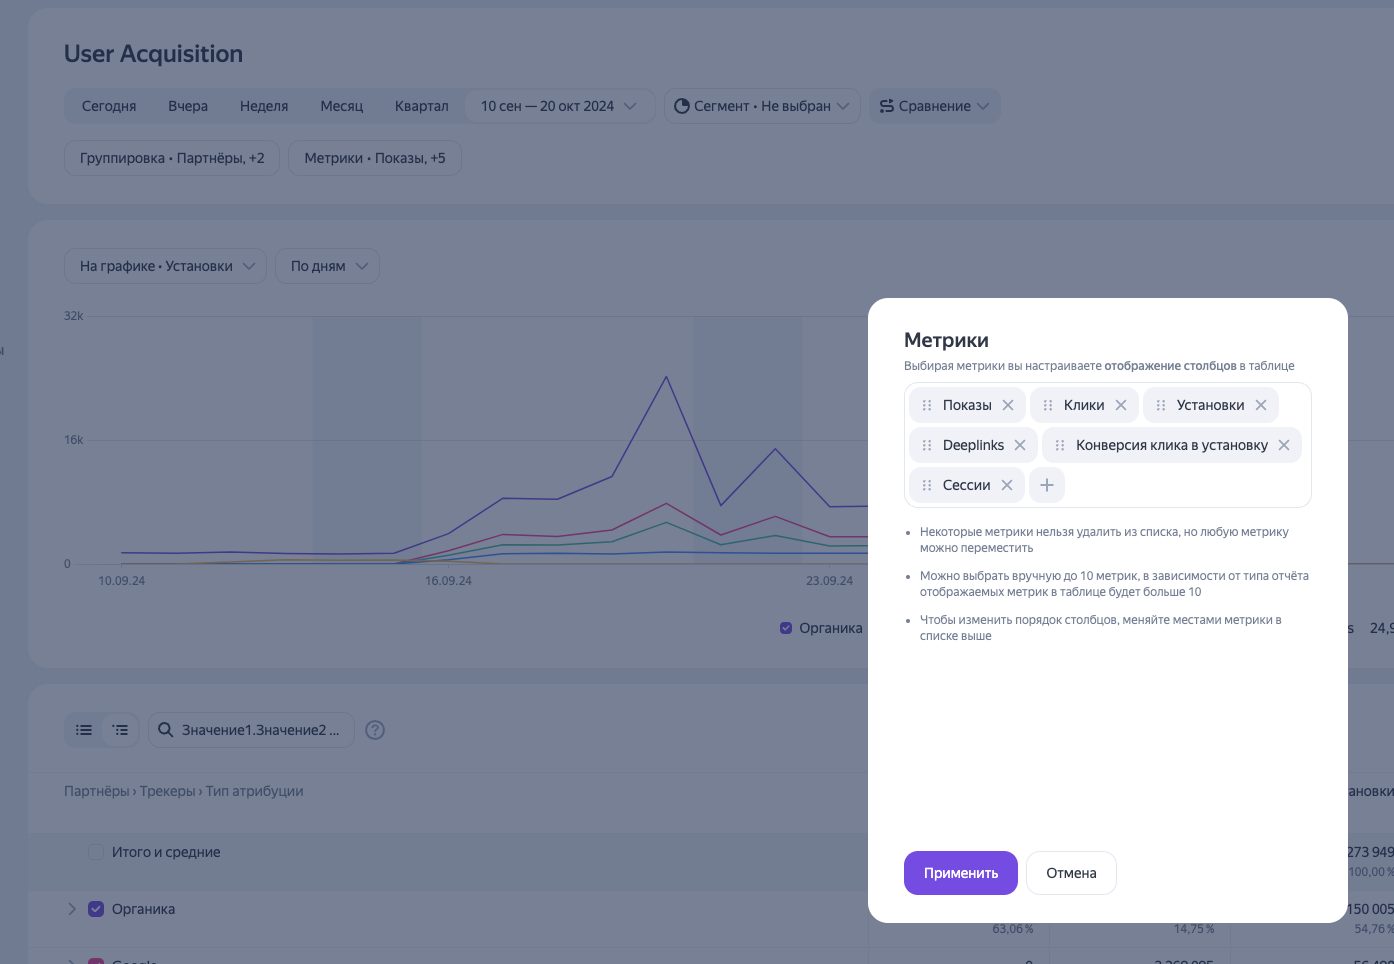The width and height of the screenshot is (1394, 964).
Task: Click the Отмена button
Action: point(1071,873)
